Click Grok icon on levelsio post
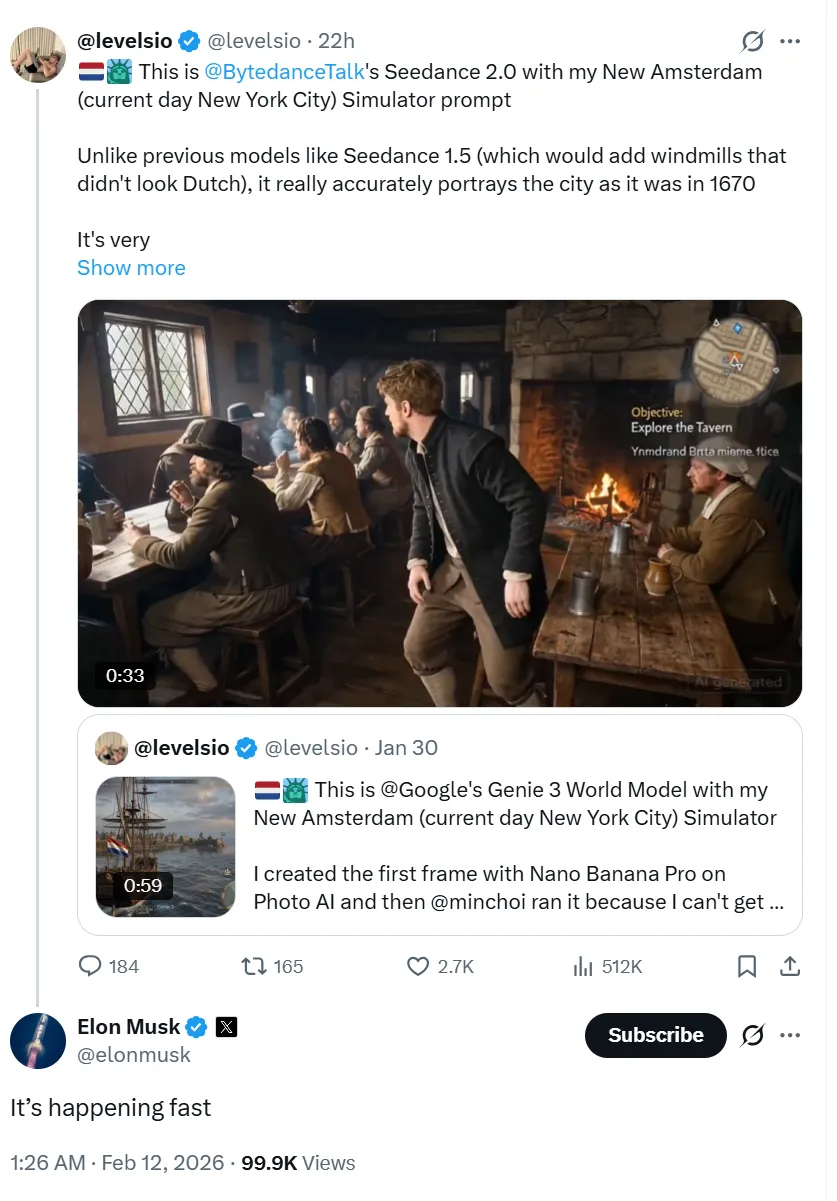Image resolution: width=837 pixels, height=1201 pixels. (753, 42)
